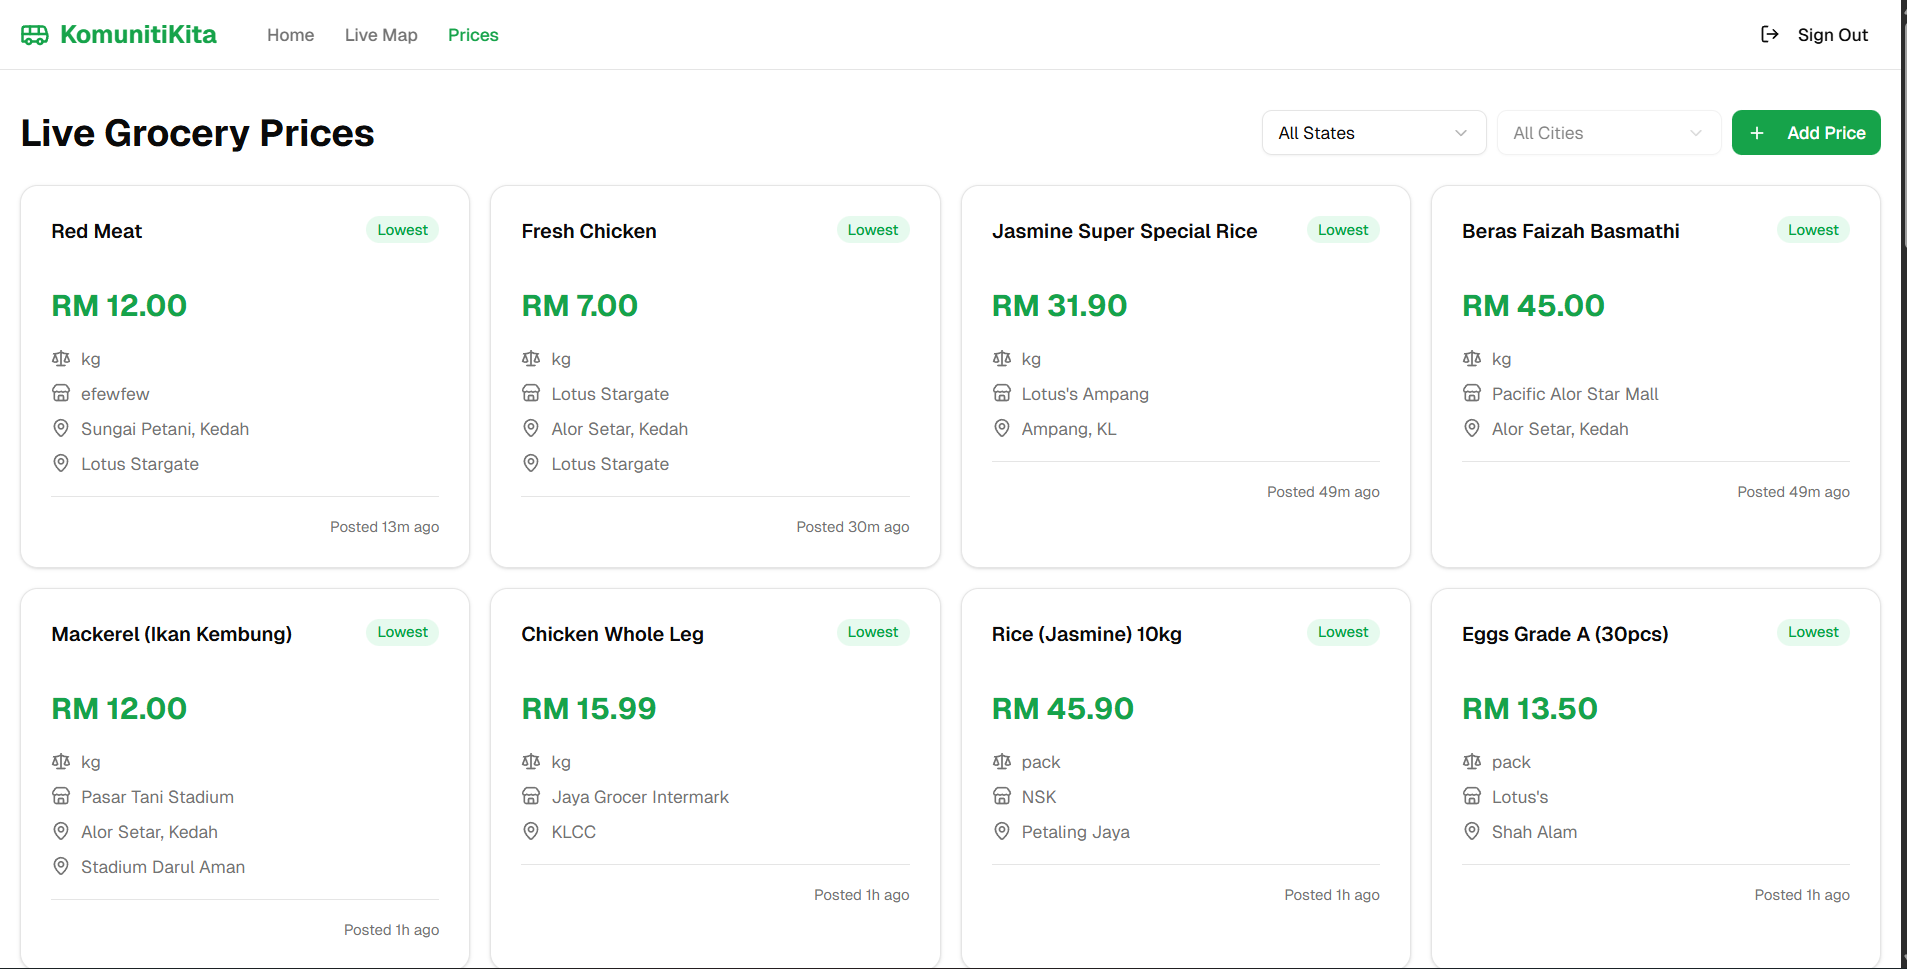The image size is (1907, 969).
Task: Click store icon beside Lotus's Ampang
Action: (1002, 393)
